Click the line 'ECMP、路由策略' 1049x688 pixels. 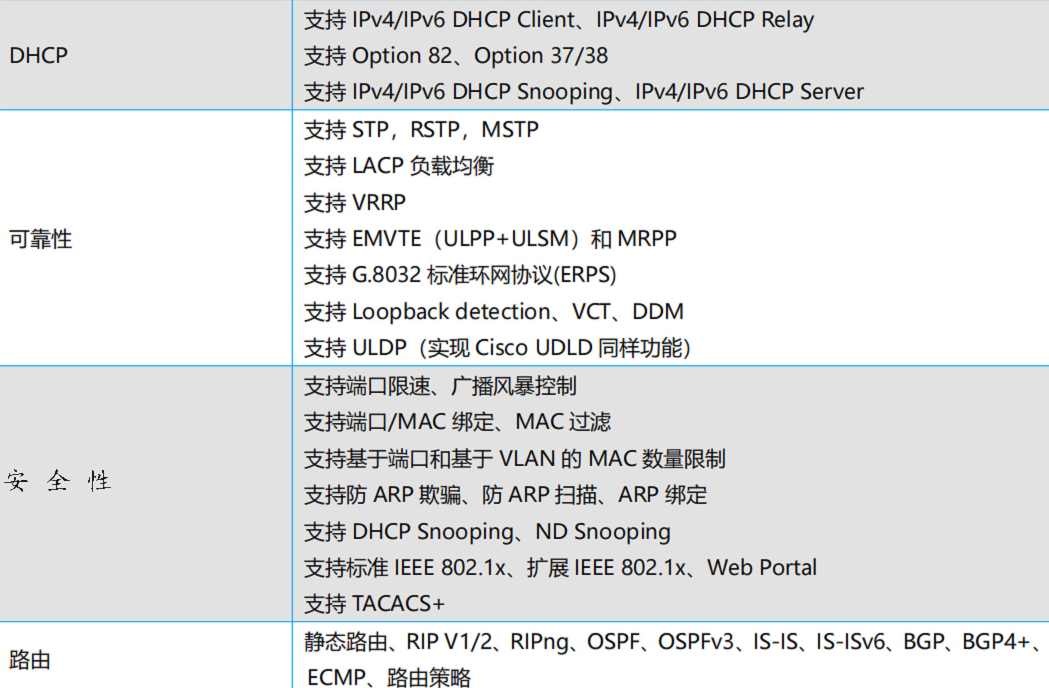(389, 677)
